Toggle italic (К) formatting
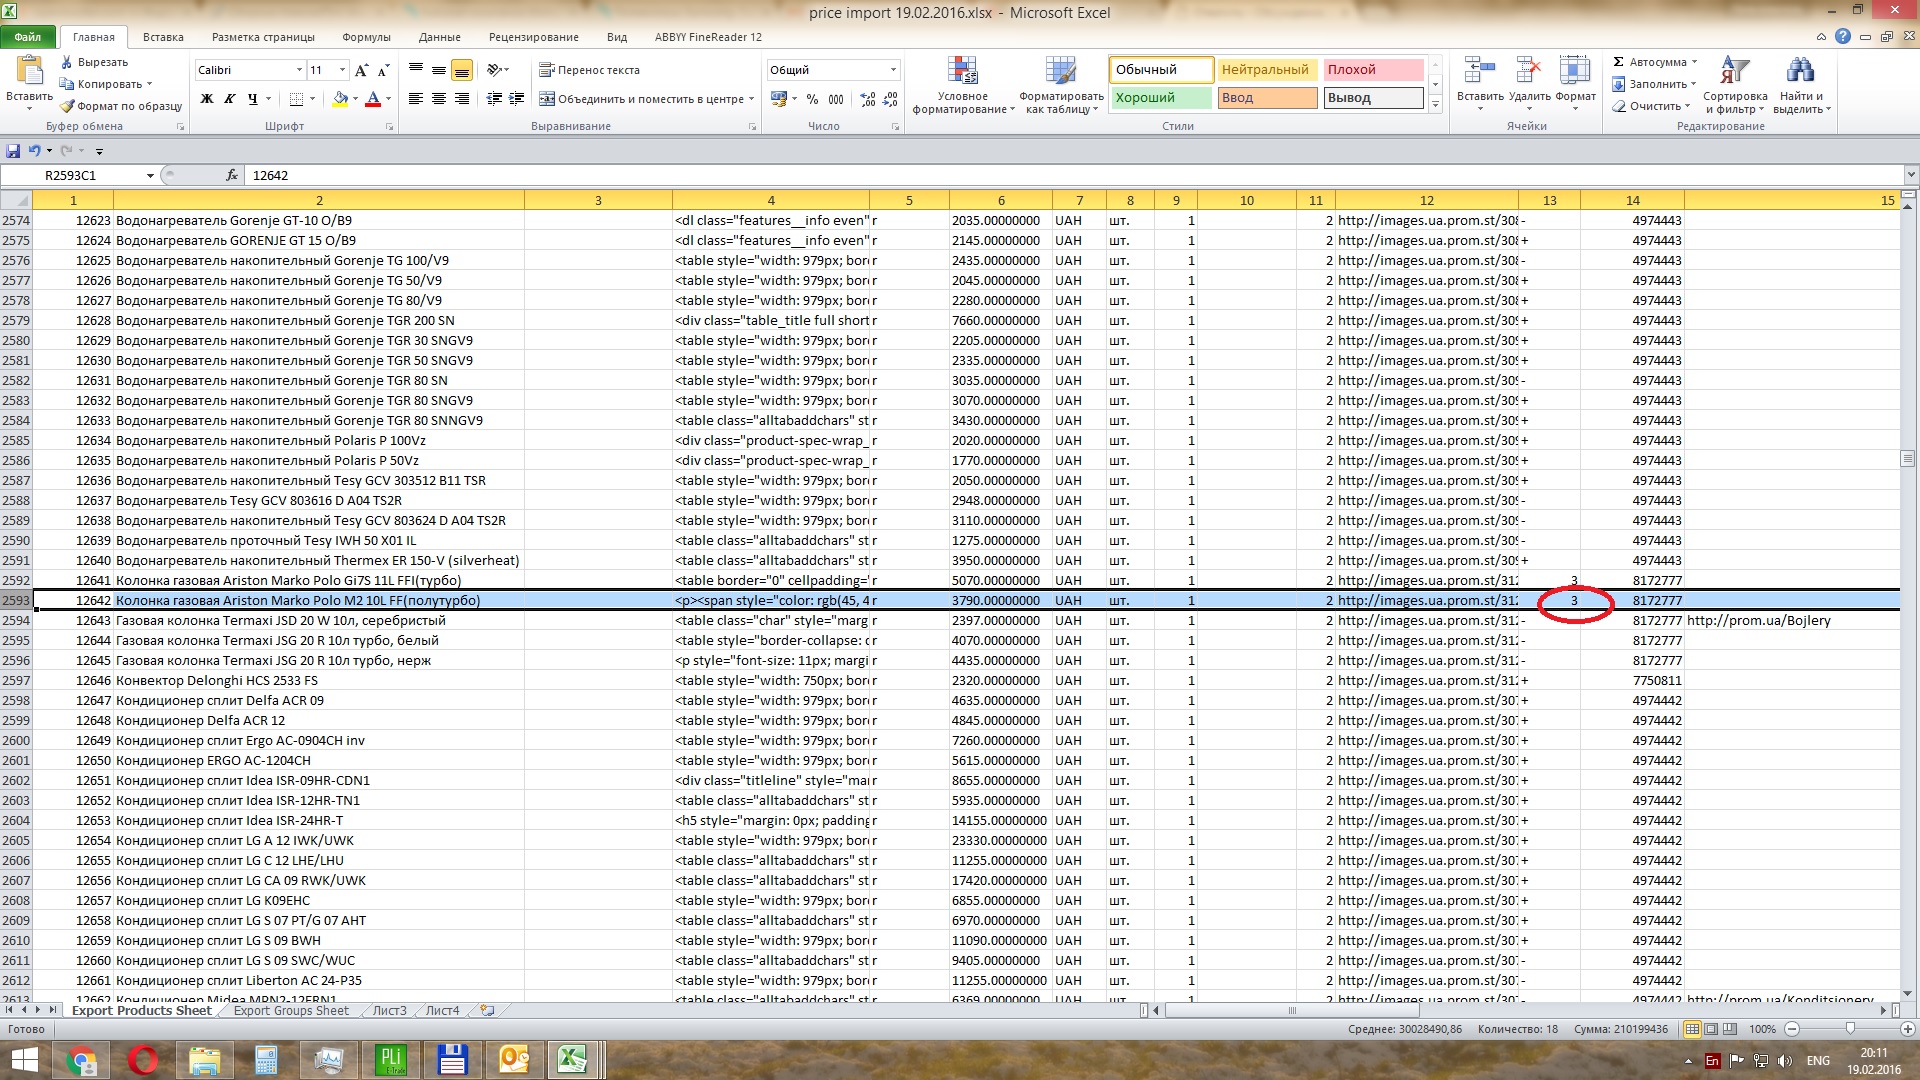The height and width of the screenshot is (1080, 1920). click(229, 99)
